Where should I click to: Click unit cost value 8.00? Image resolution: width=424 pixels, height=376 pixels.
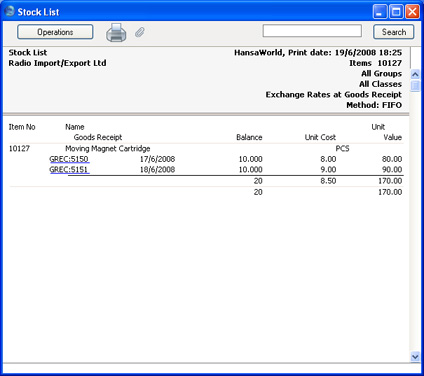(328, 159)
